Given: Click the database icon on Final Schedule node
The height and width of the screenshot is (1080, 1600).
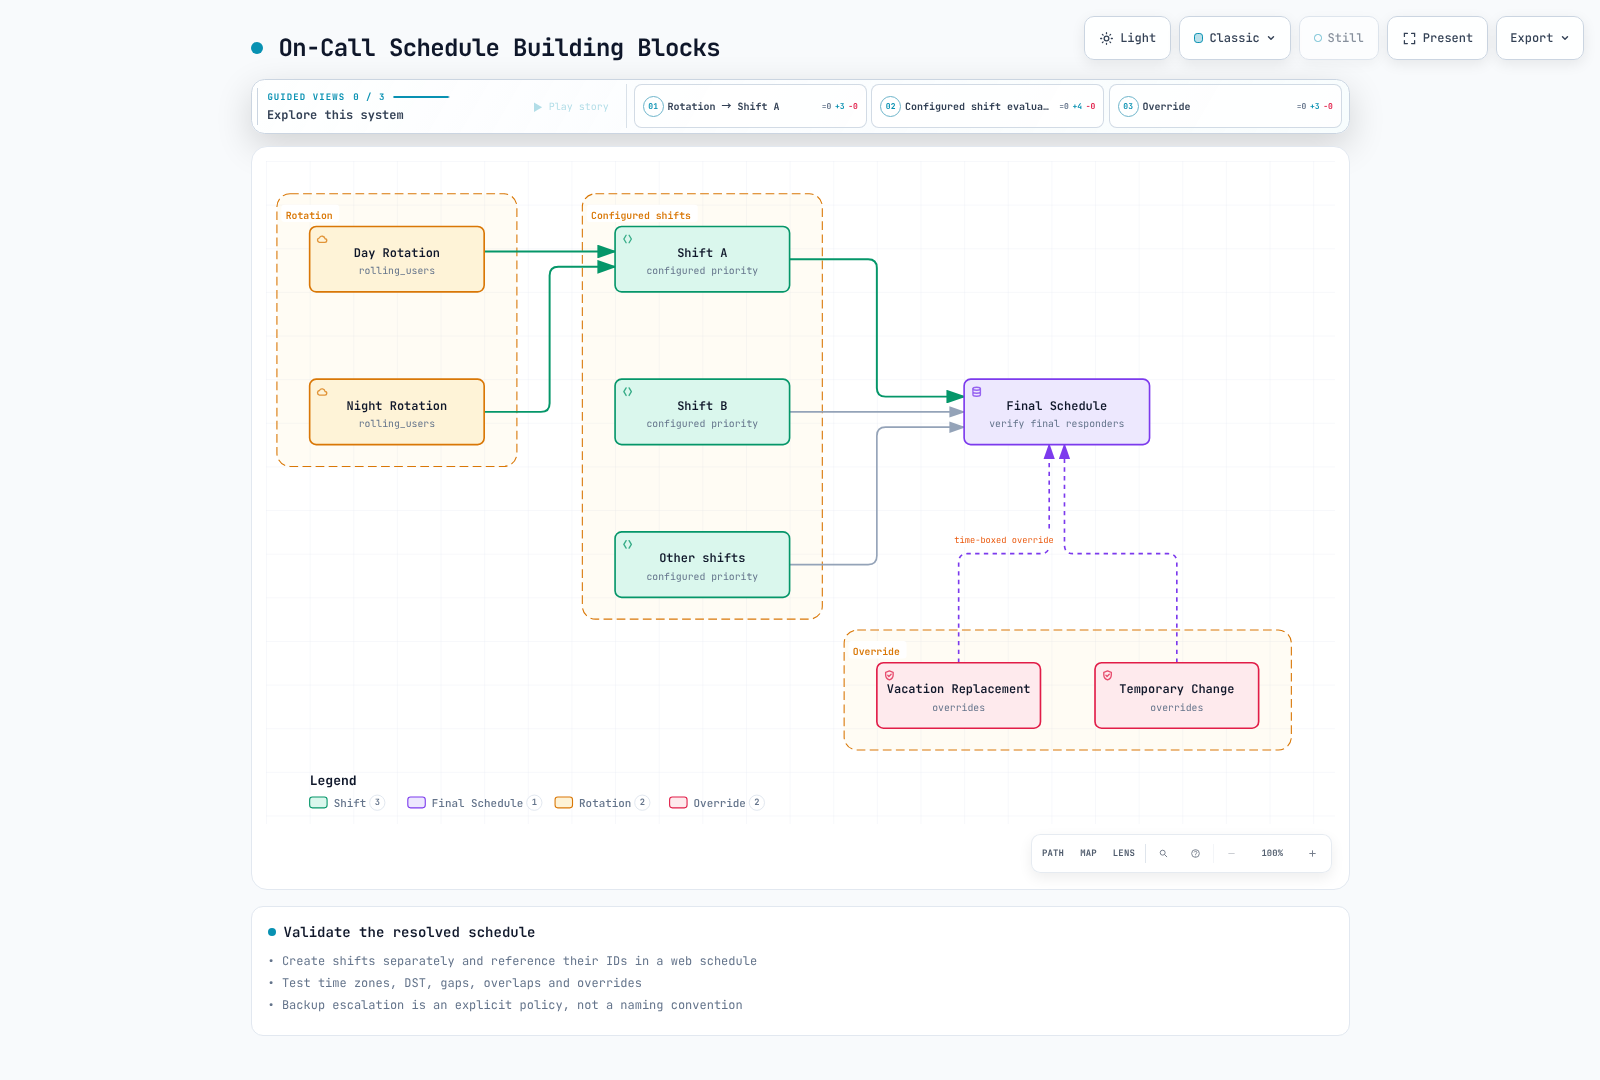Looking at the screenshot, I should (x=977, y=392).
